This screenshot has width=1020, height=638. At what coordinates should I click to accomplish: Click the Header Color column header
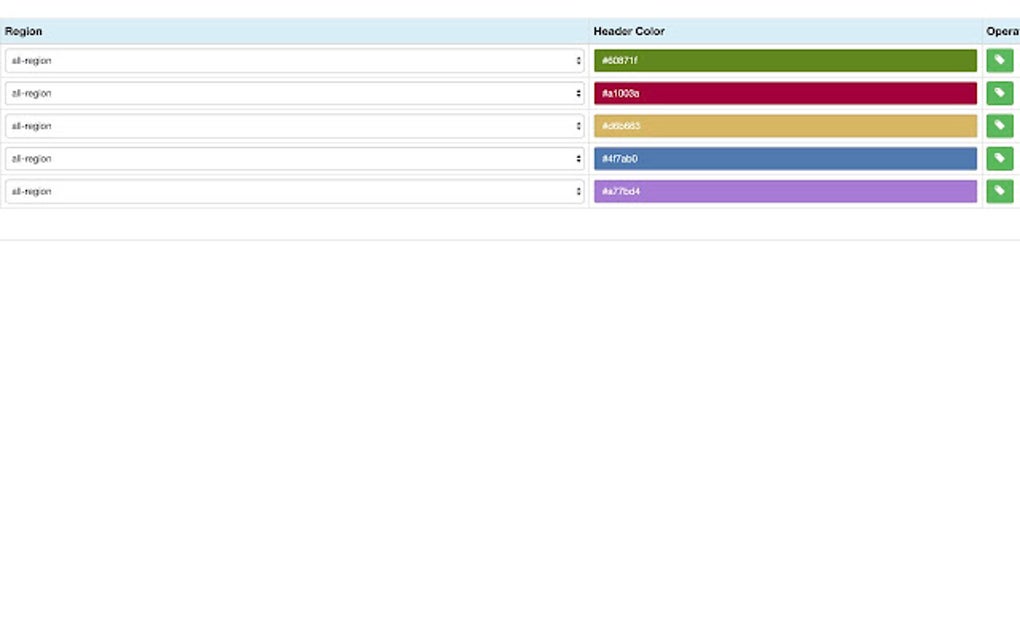[x=628, y=31]
